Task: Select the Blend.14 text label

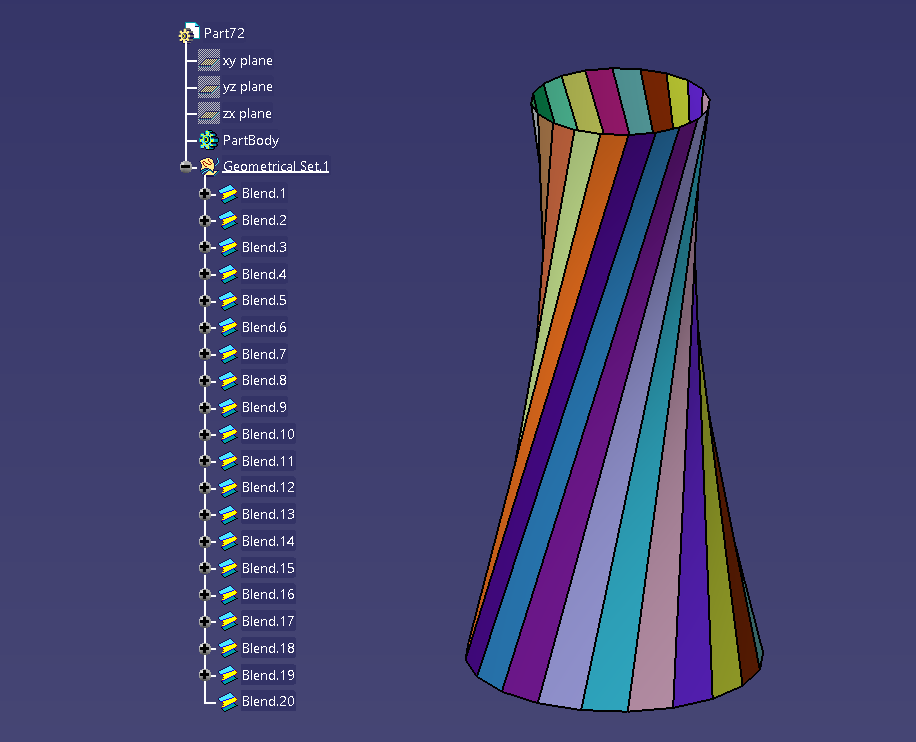Action: pos(268,541)
